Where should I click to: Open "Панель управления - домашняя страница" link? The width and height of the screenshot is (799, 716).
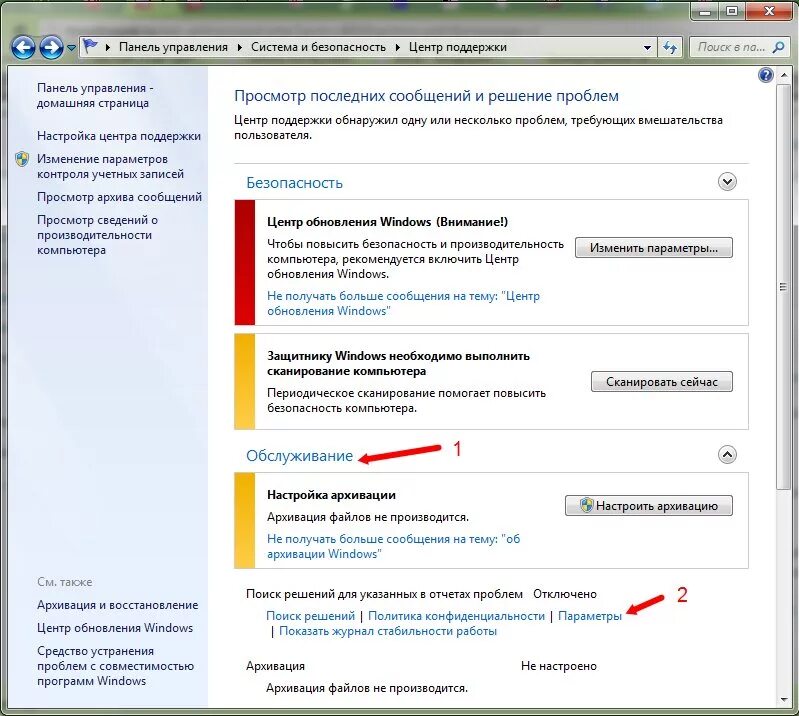[x=95, y=95]
